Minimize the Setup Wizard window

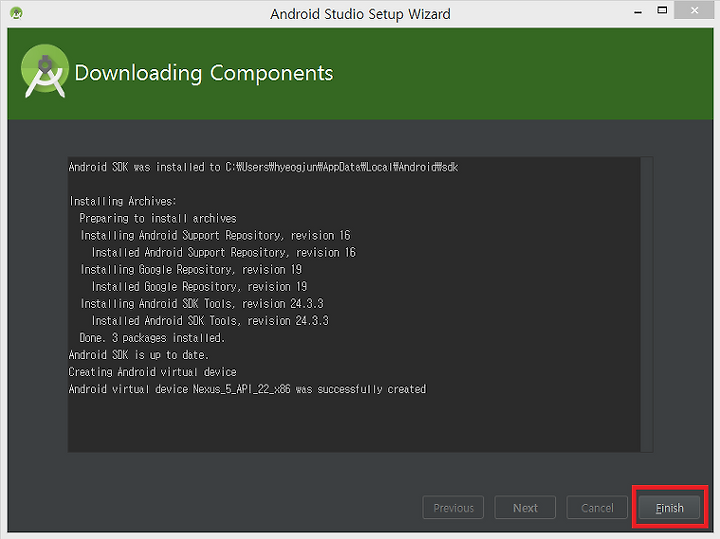click(638, 12)
